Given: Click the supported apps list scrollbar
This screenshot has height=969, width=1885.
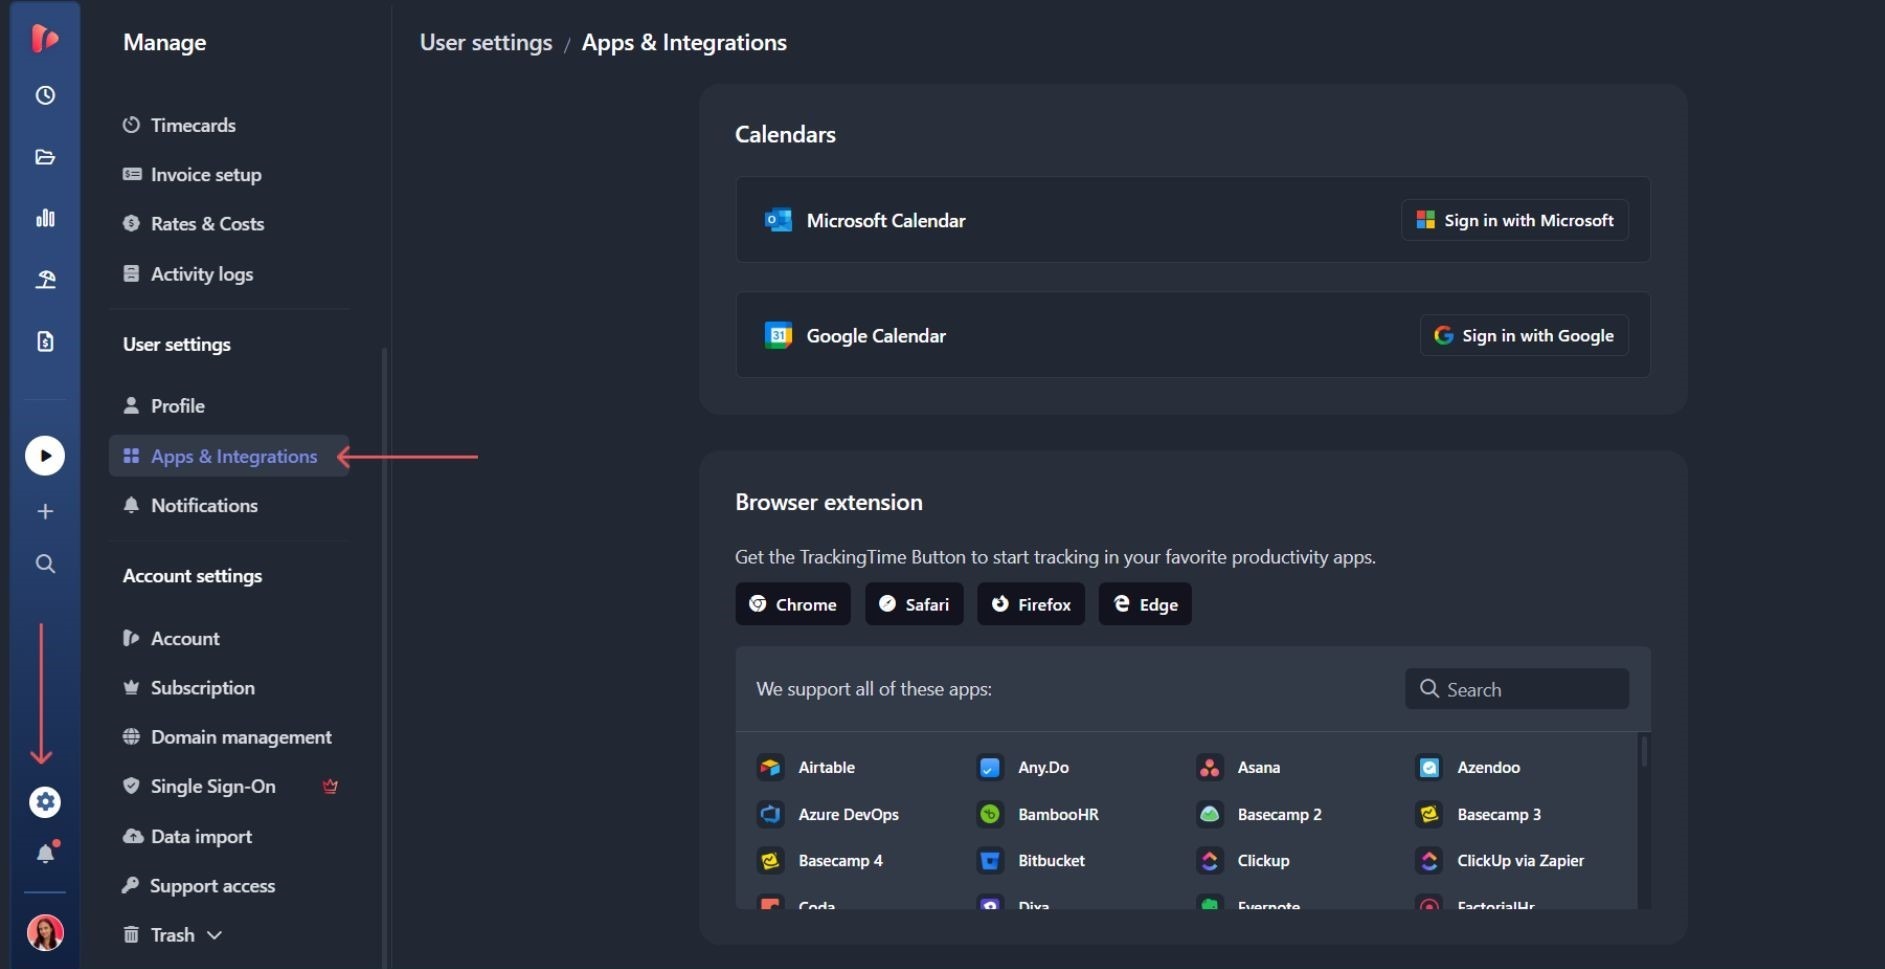Looking at the screenshot, I should 1644,751.
